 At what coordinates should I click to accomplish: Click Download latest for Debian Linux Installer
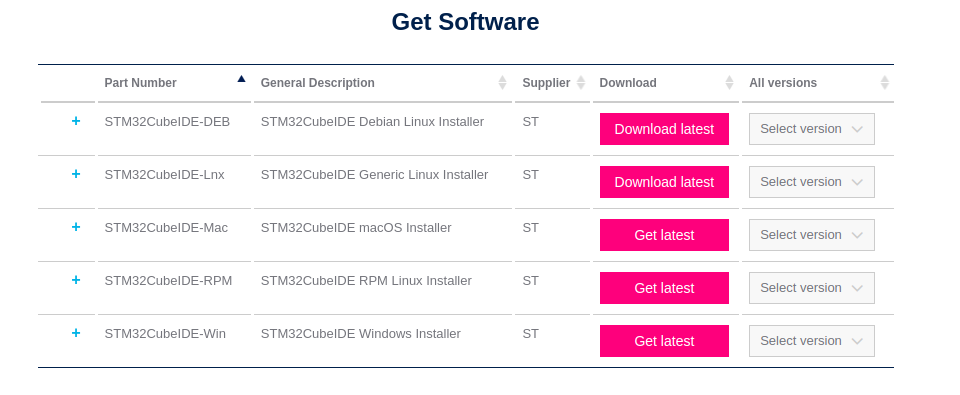coord(664,129)
